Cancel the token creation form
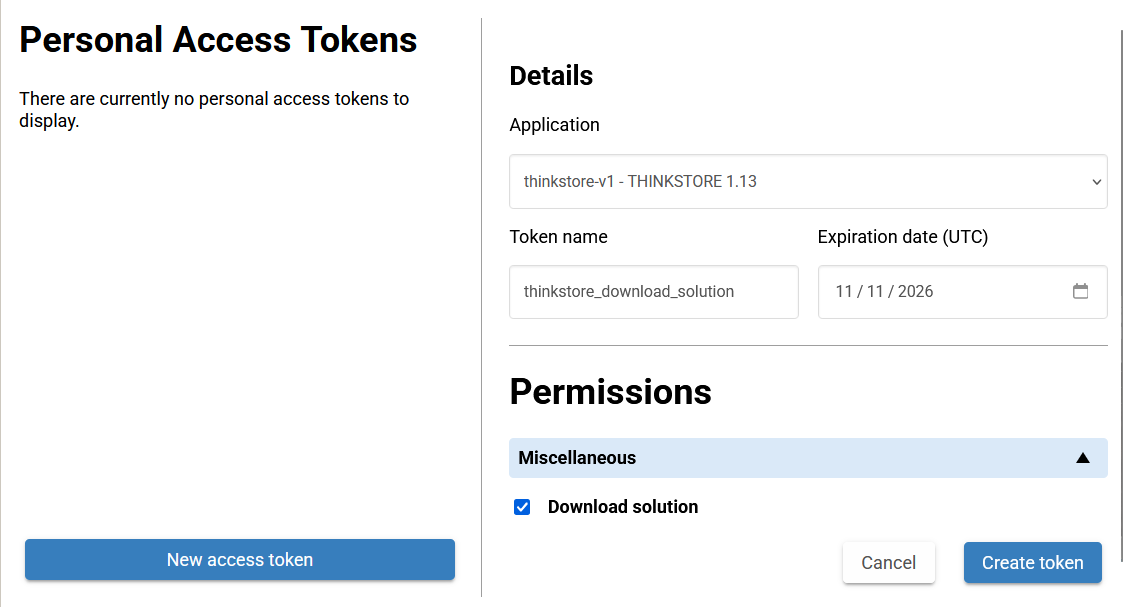This screenshot has width=1137, height=607. click(888, 563)
